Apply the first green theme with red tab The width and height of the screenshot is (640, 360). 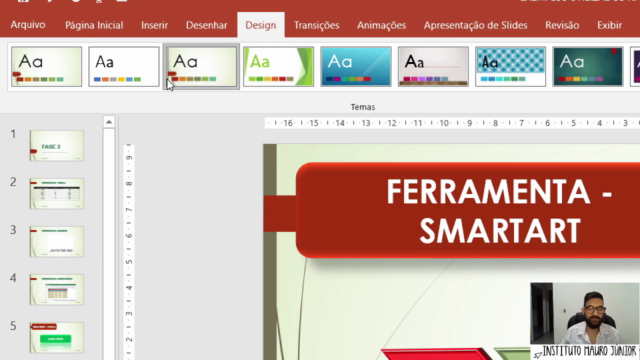point(47,67)
